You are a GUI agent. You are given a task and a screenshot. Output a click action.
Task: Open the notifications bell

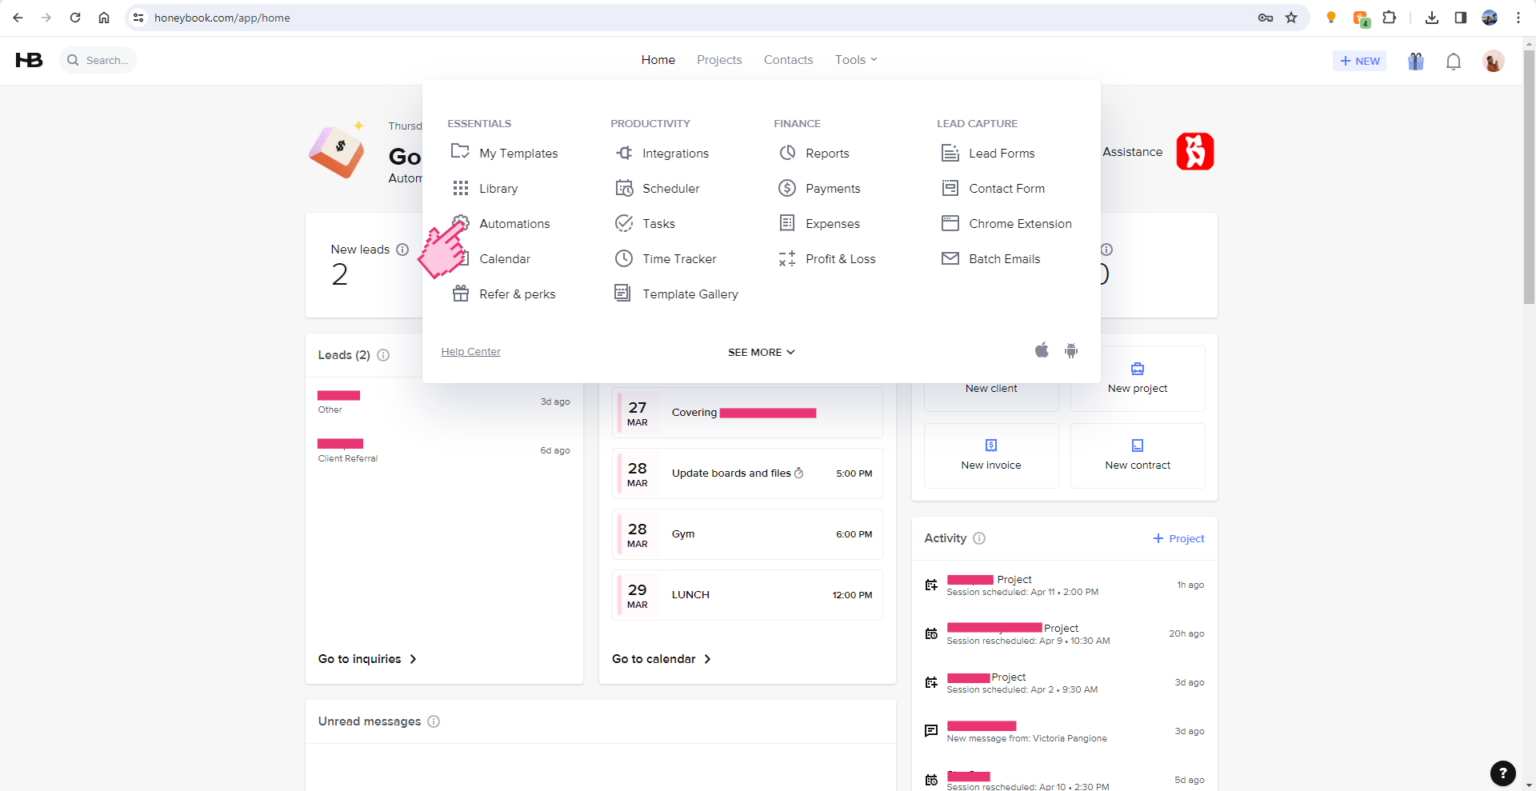[1454, 61]
